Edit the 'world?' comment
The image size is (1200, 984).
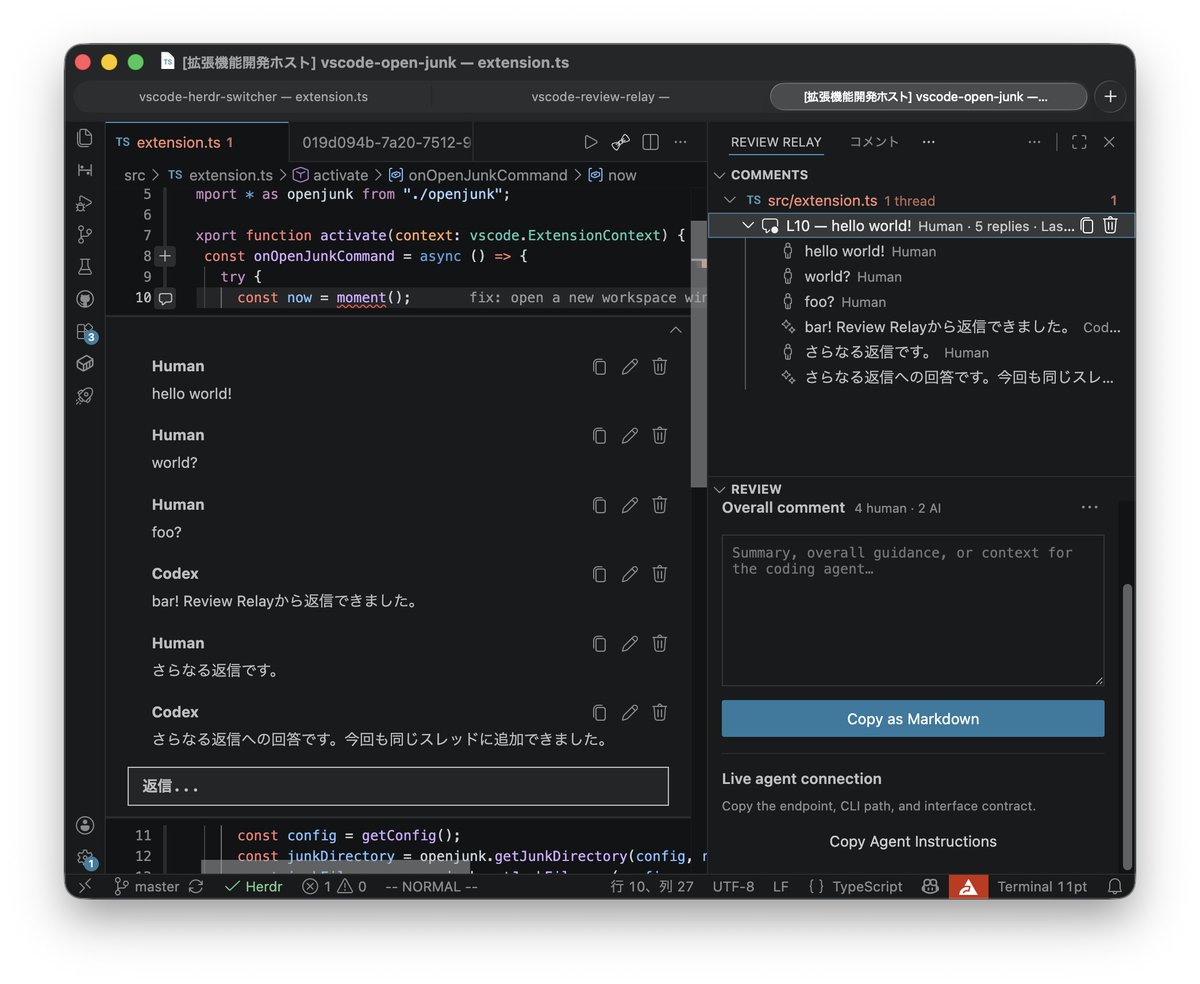629,435
